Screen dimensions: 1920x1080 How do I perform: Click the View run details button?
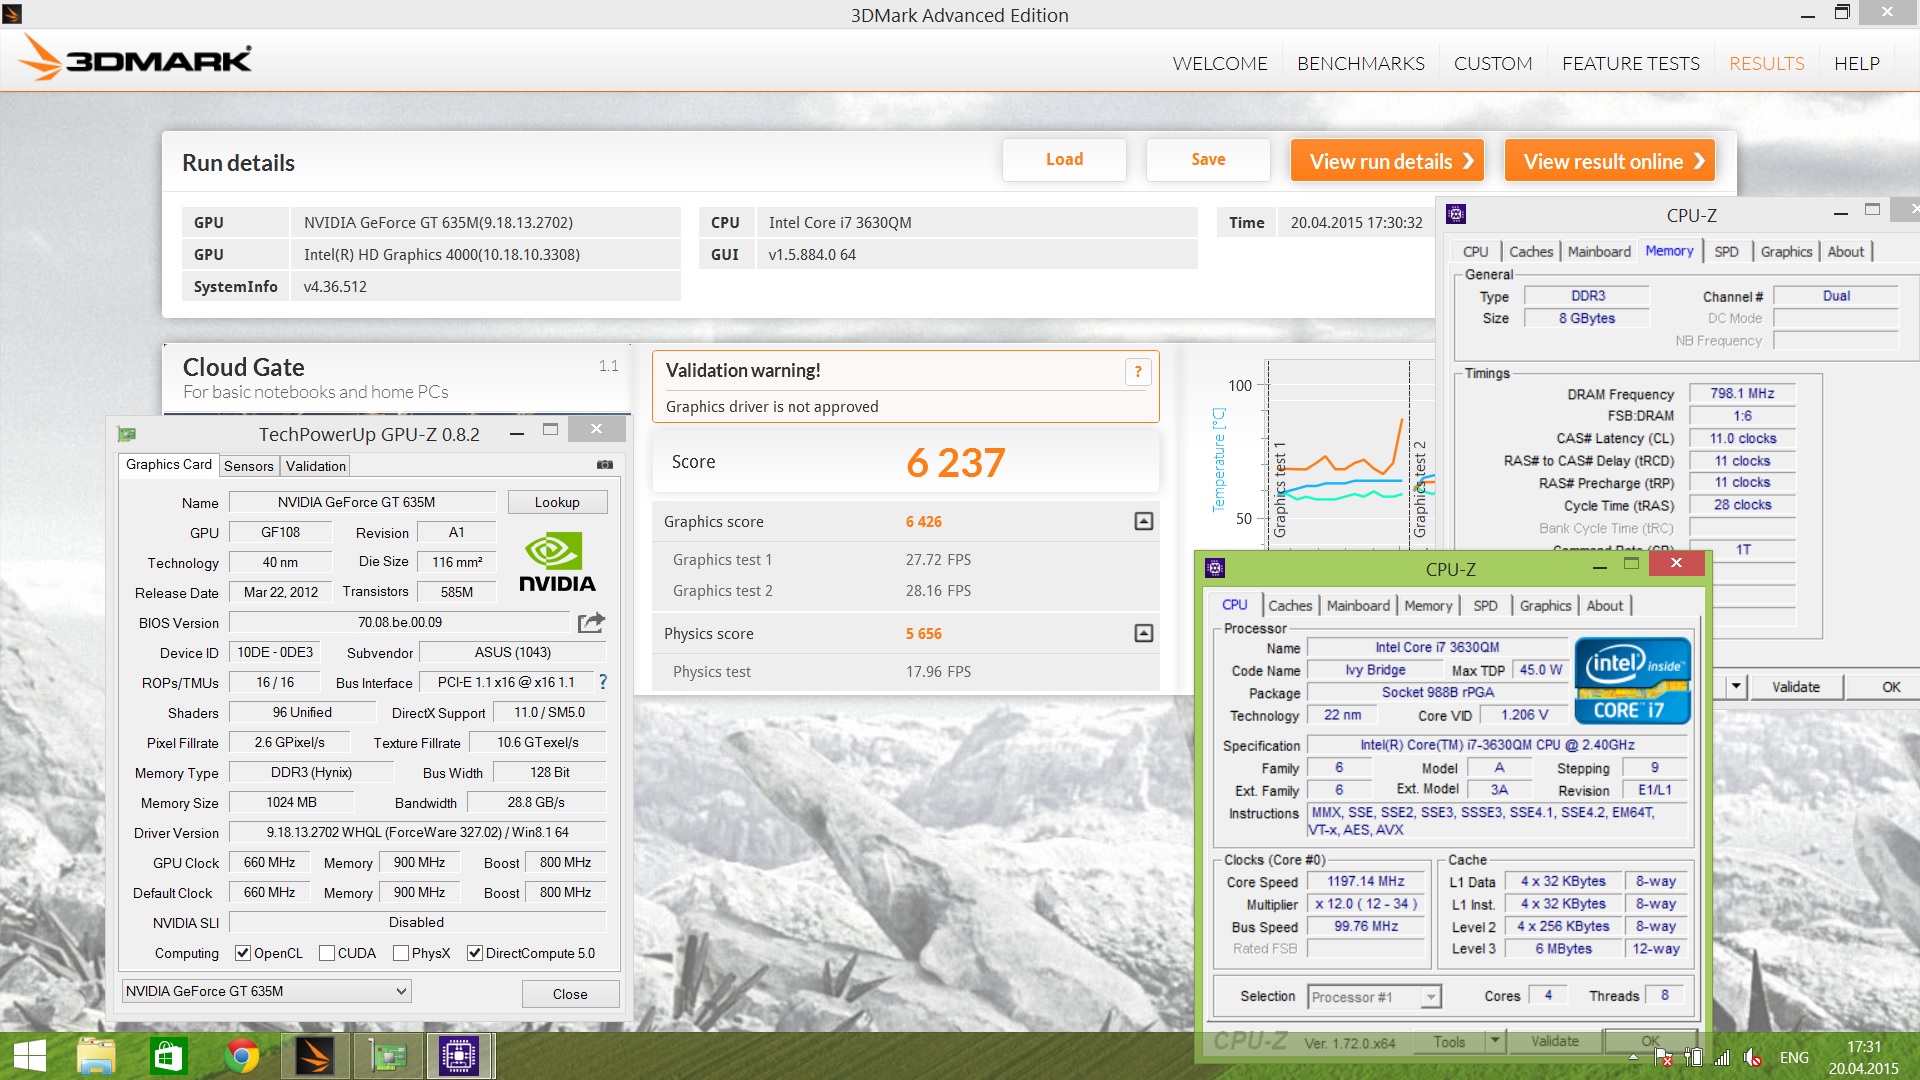[1387, 161]
